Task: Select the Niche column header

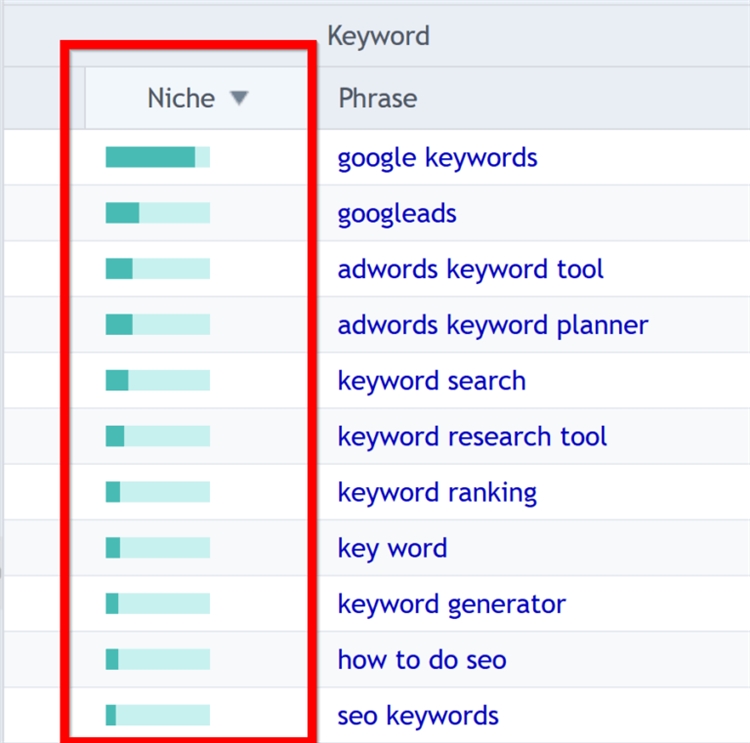Action: tap(181, 98)
